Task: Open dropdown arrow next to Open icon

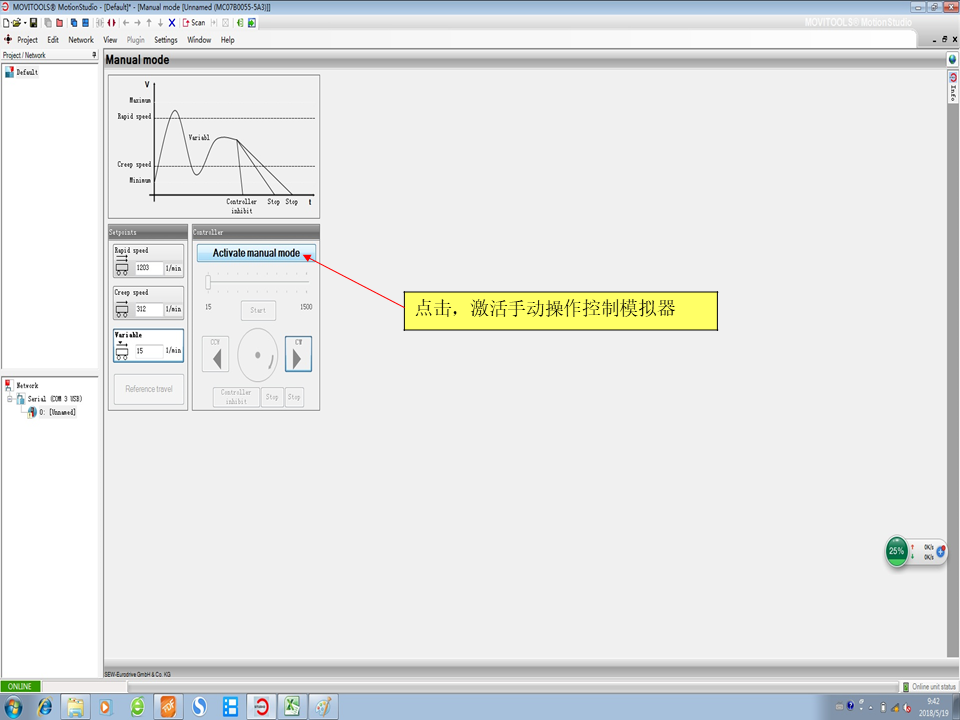Action: tap(22, 22)
